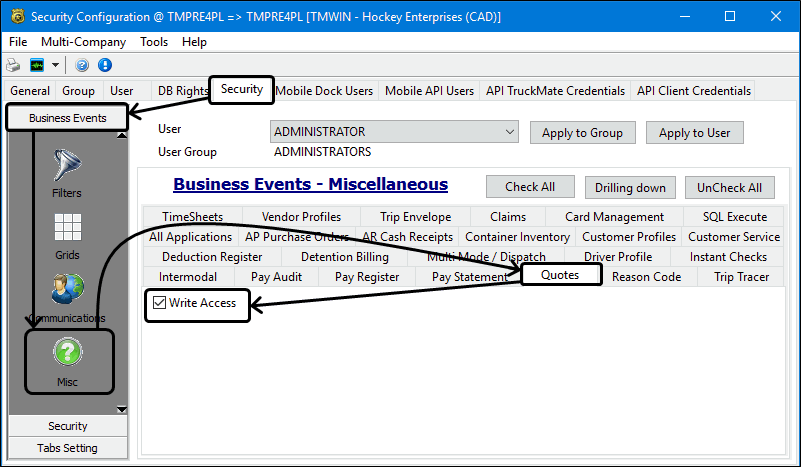Open the Security sidebar section button

(67, 426)
